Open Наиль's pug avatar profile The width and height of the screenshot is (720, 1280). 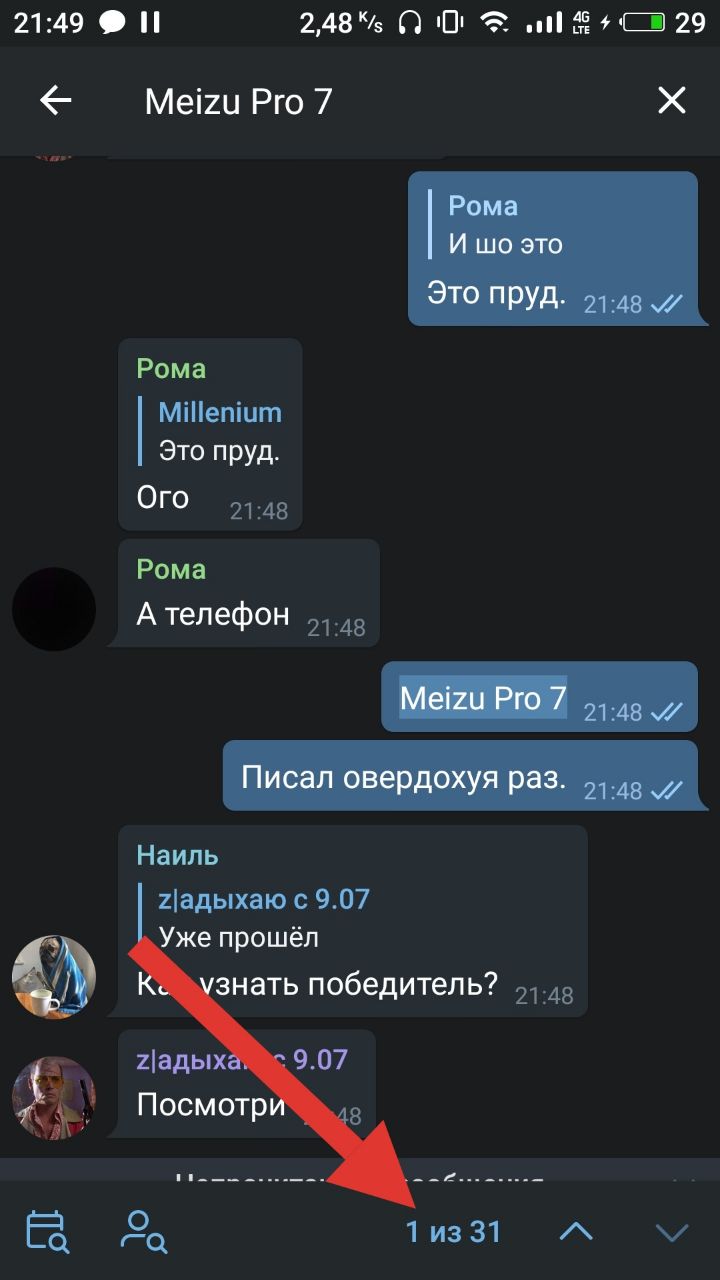click(x=54, y=978)
